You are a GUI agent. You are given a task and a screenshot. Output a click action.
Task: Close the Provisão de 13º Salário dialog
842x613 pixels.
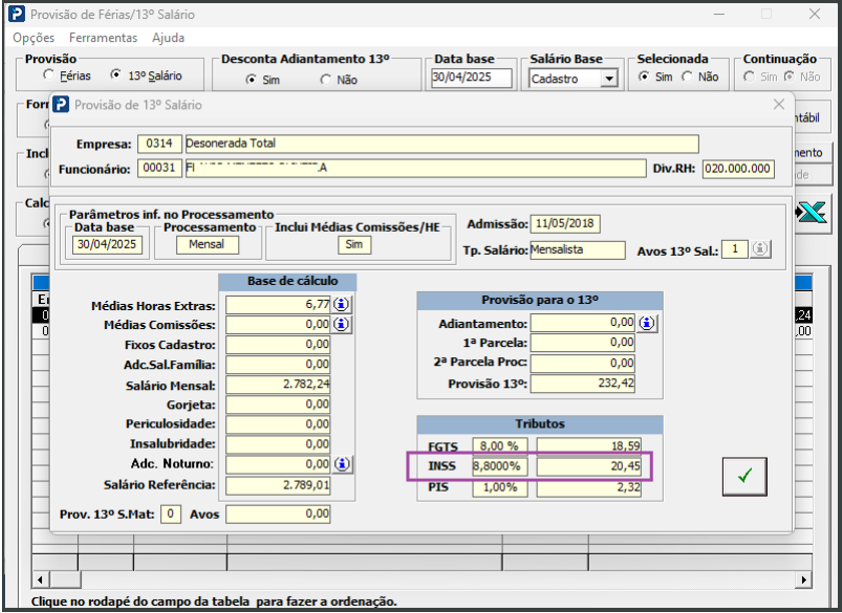click(779, 104)
